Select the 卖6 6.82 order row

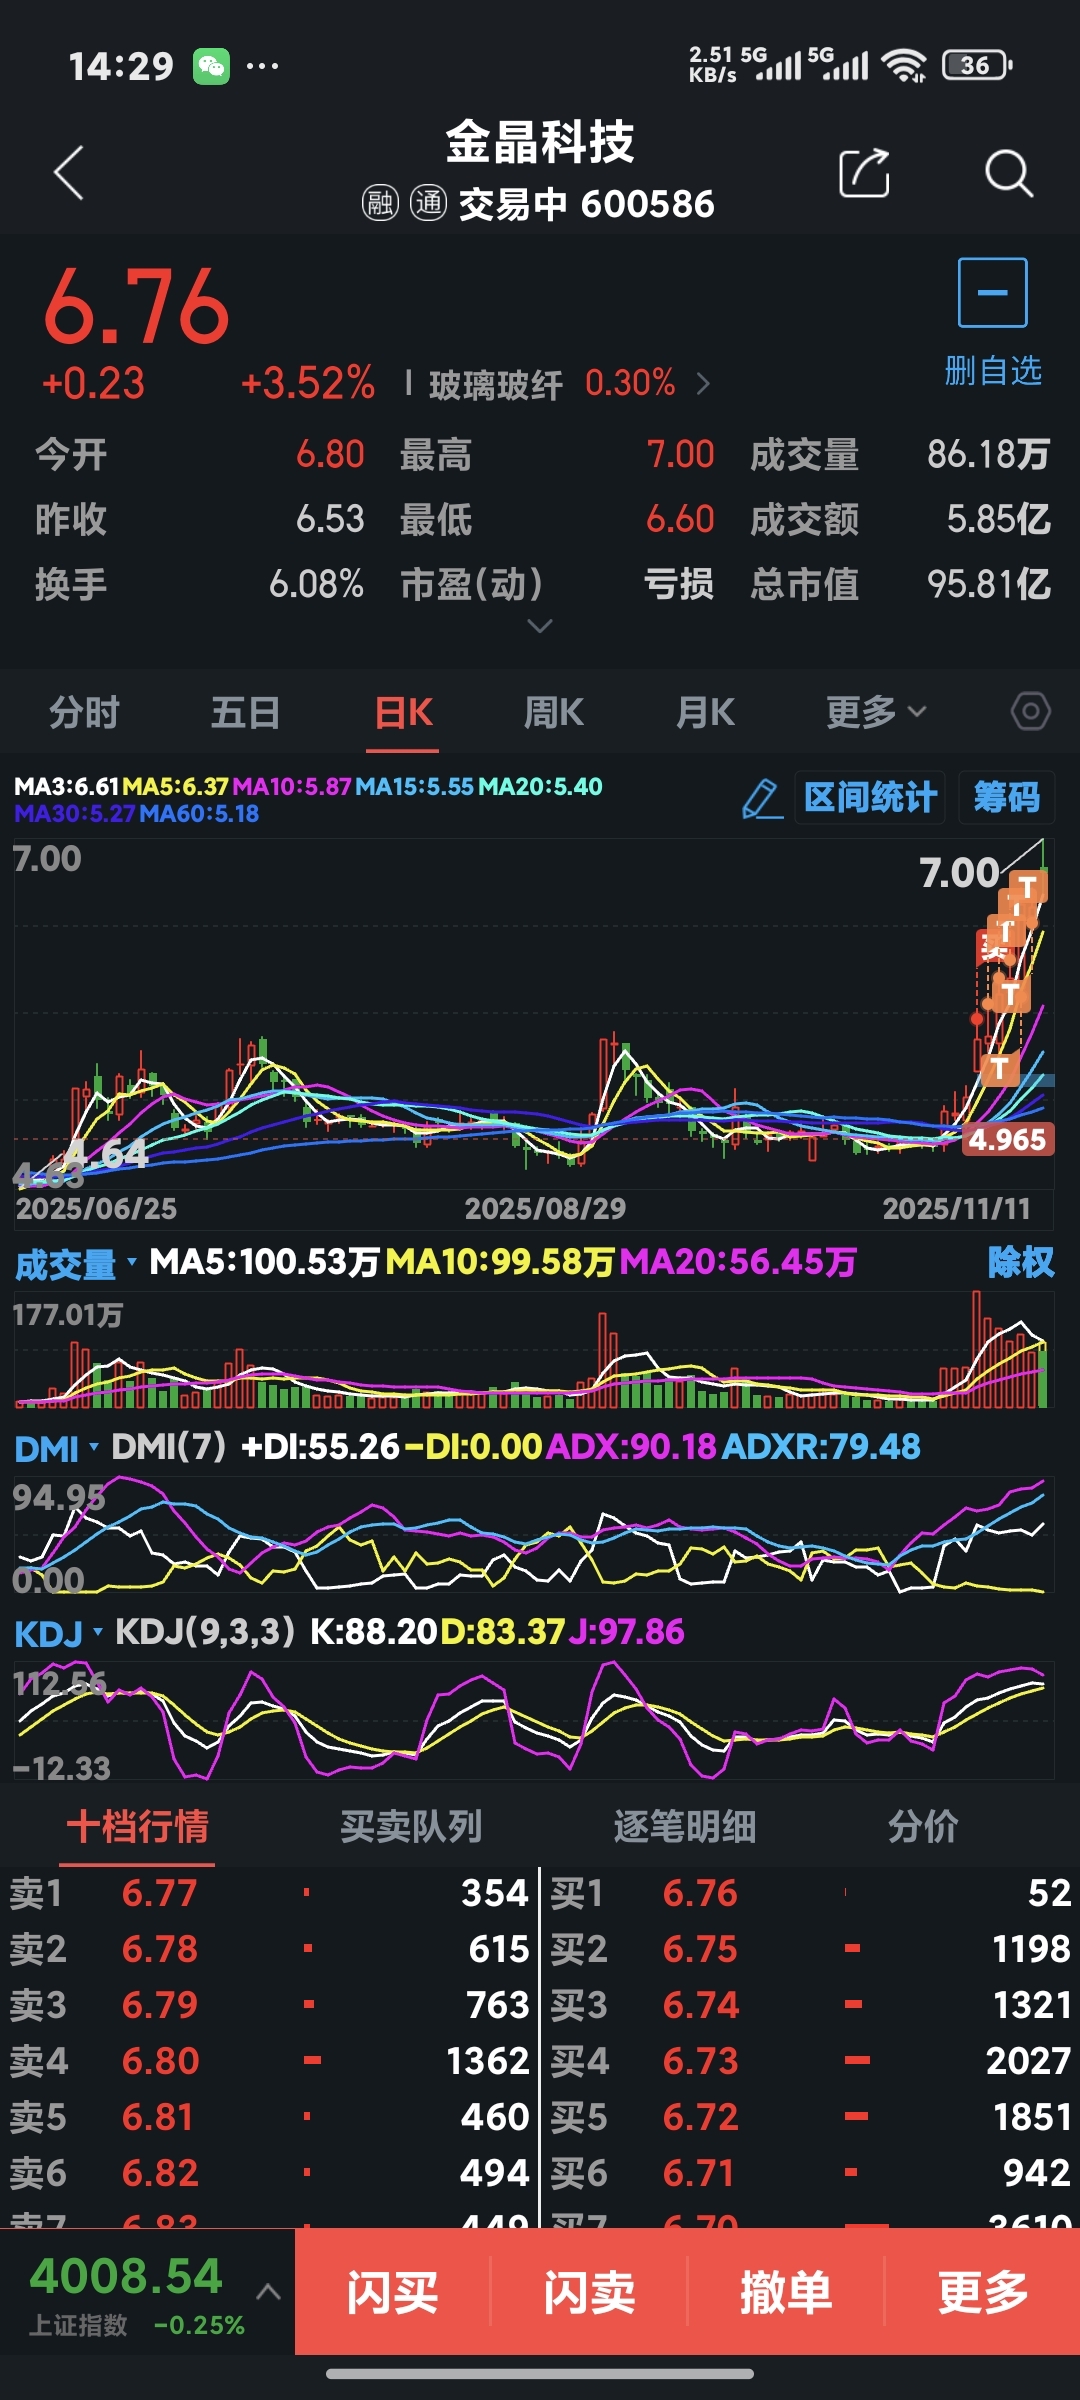[x=269, y=2172]
